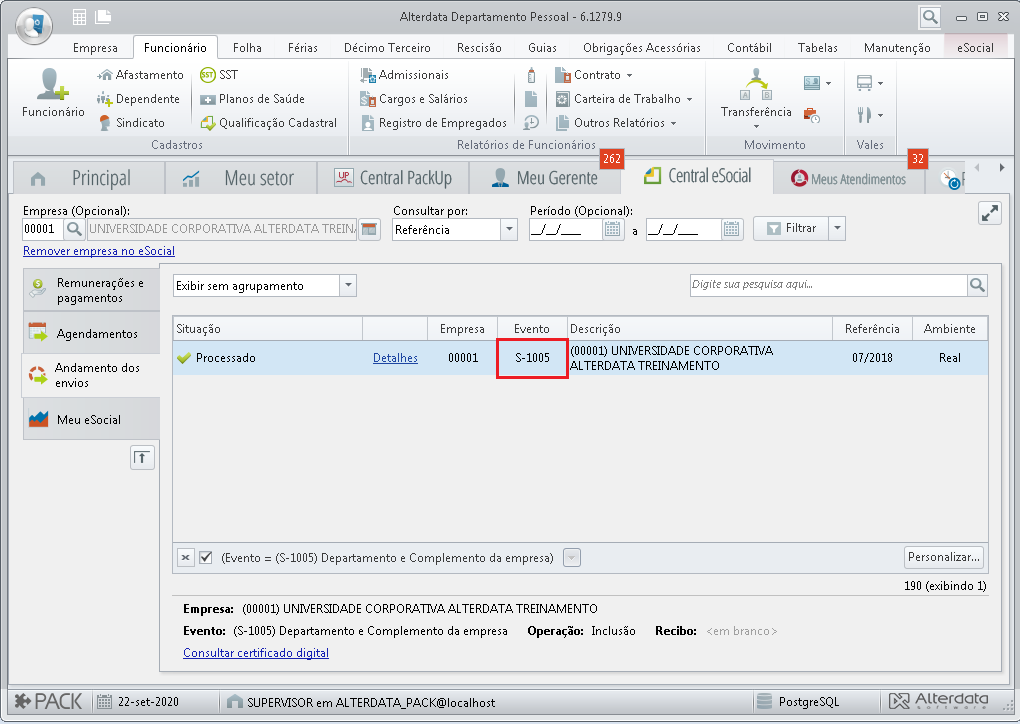Click the search magnifier in title bar
The height and width of the screenshot is (724, 1020).
pyautogui.click(x=930, y=17)
